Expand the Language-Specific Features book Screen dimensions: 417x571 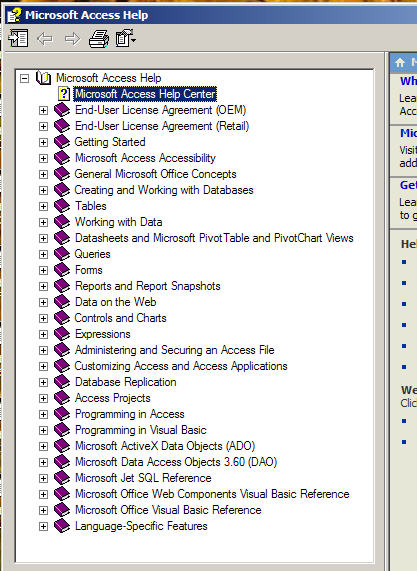click(43, 527)
